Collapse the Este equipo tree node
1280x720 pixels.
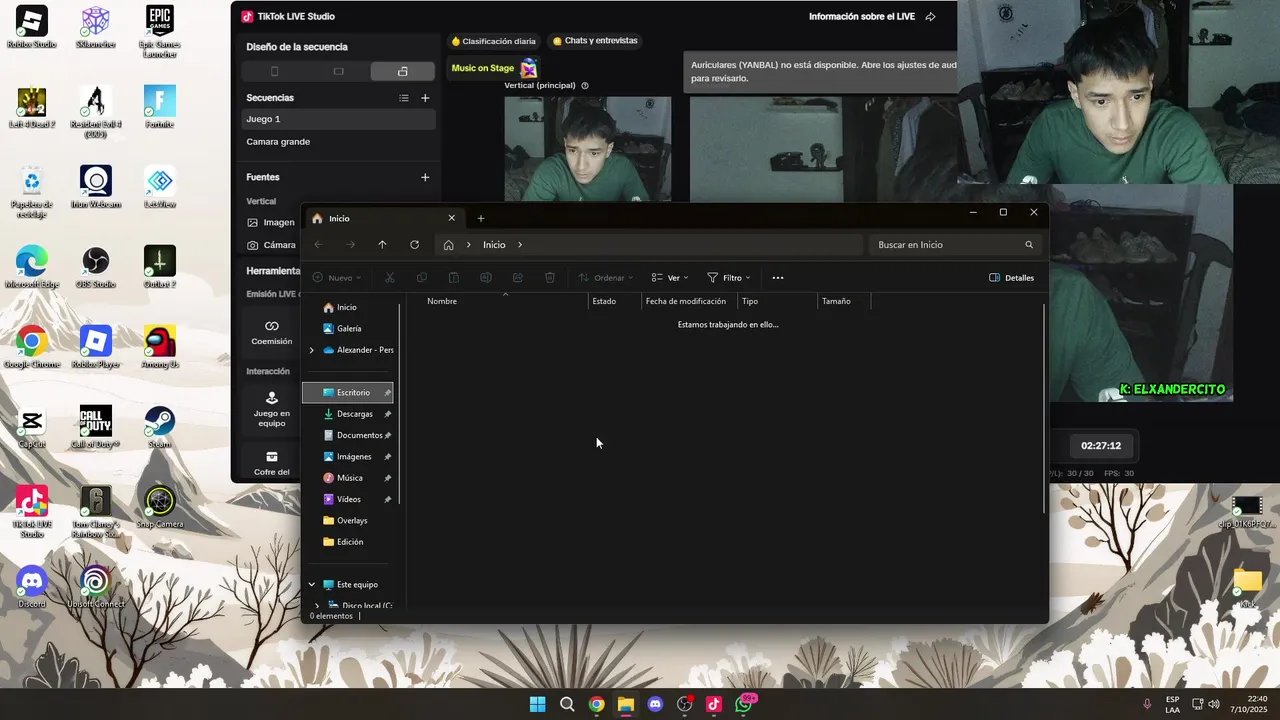[x=311, y=584]
